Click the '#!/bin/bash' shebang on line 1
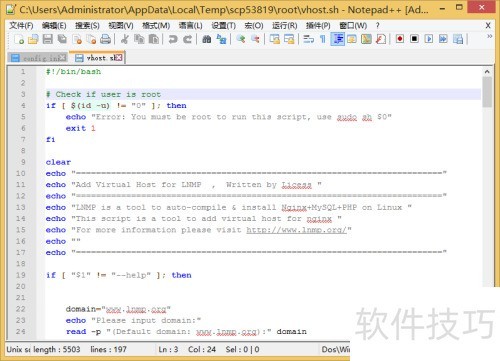 click(x=73, y=72)
